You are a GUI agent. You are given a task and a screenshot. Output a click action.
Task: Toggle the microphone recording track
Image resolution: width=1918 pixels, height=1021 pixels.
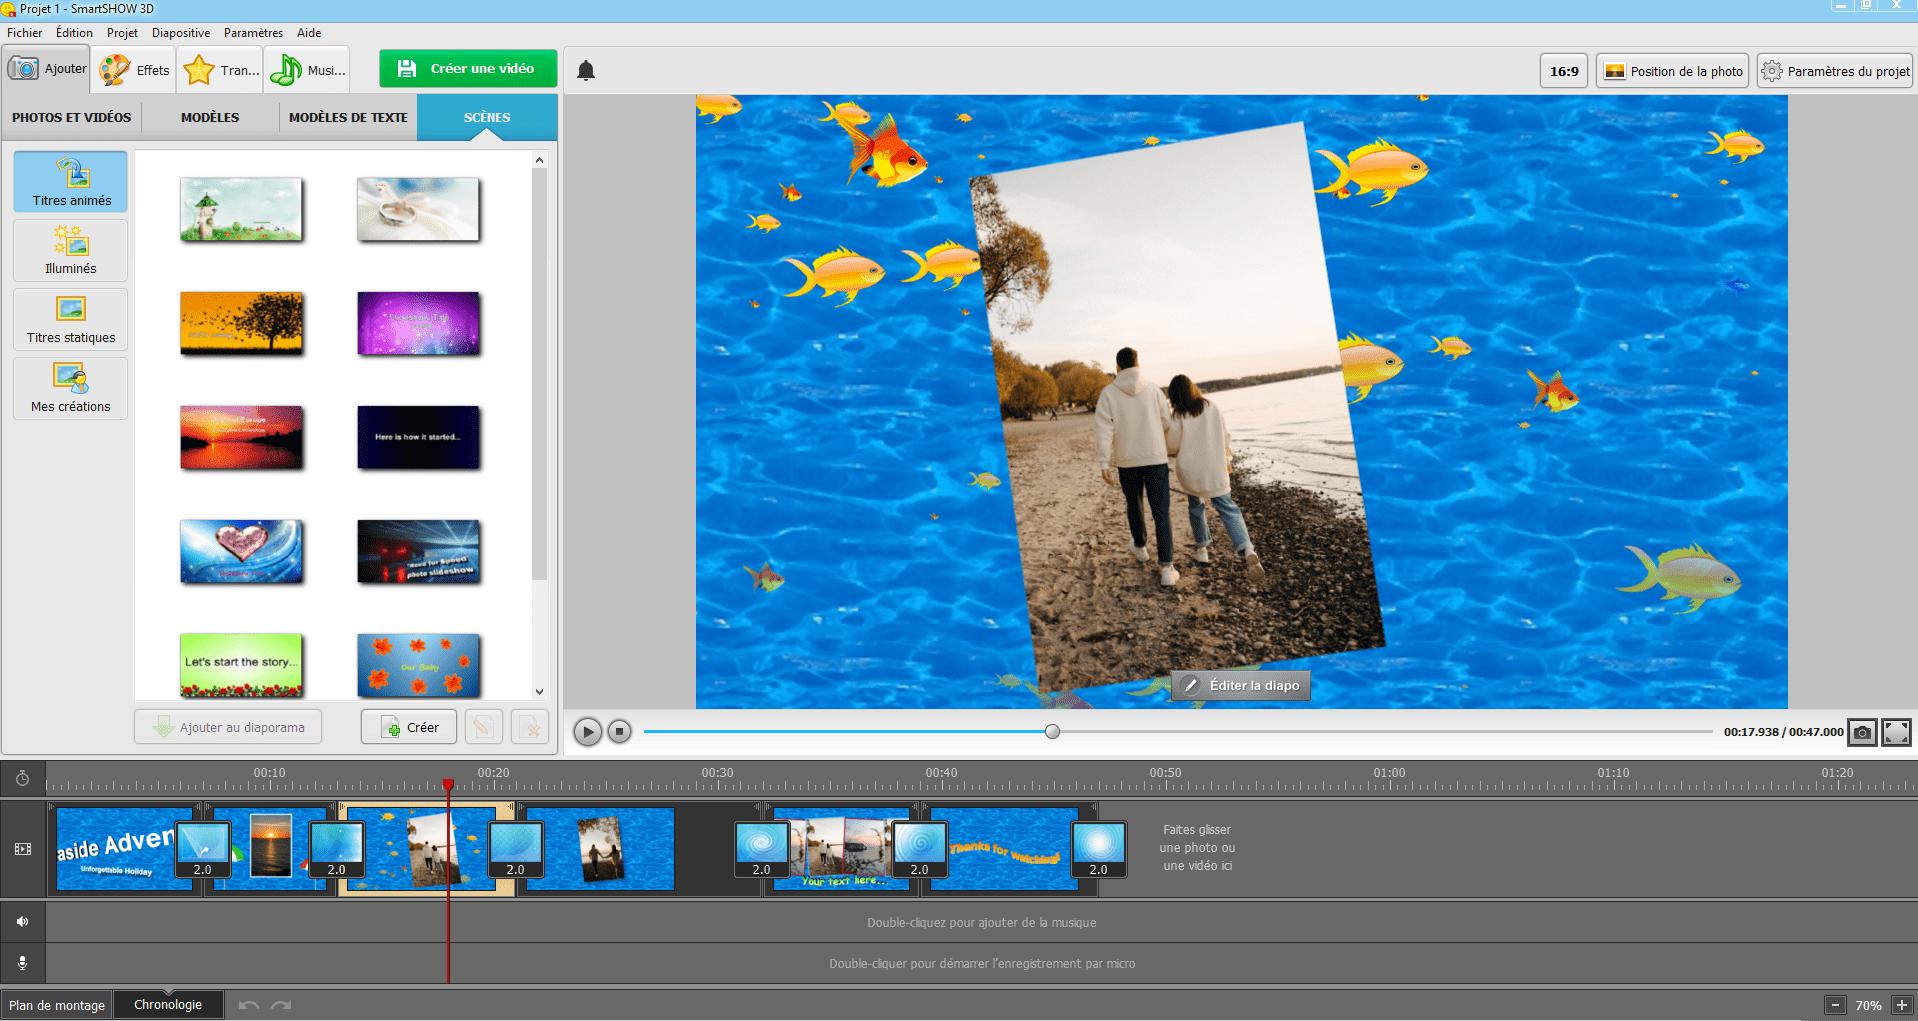coord(22,962)
